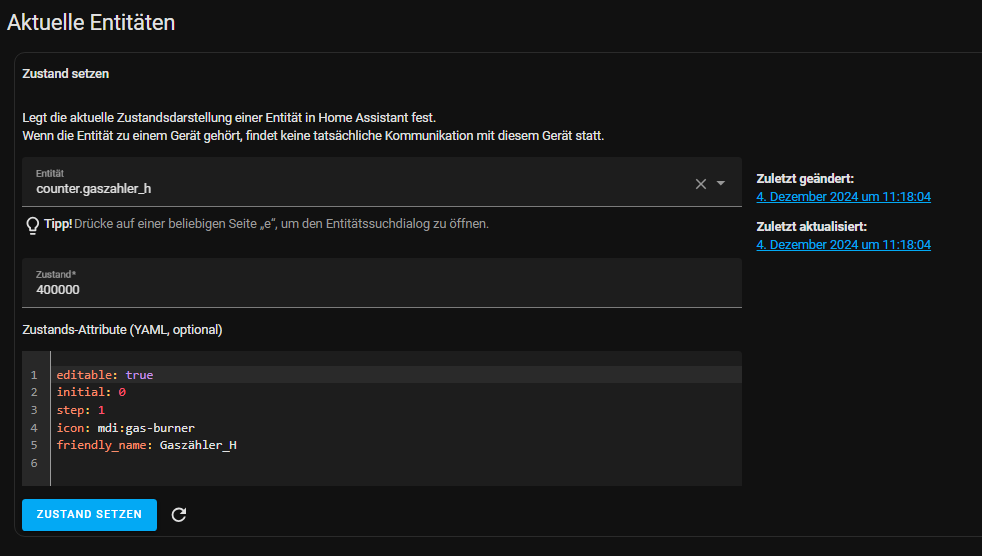Clear the selected entity with the X icon
This screenshot has height=556, width=982.
(700, 184)
